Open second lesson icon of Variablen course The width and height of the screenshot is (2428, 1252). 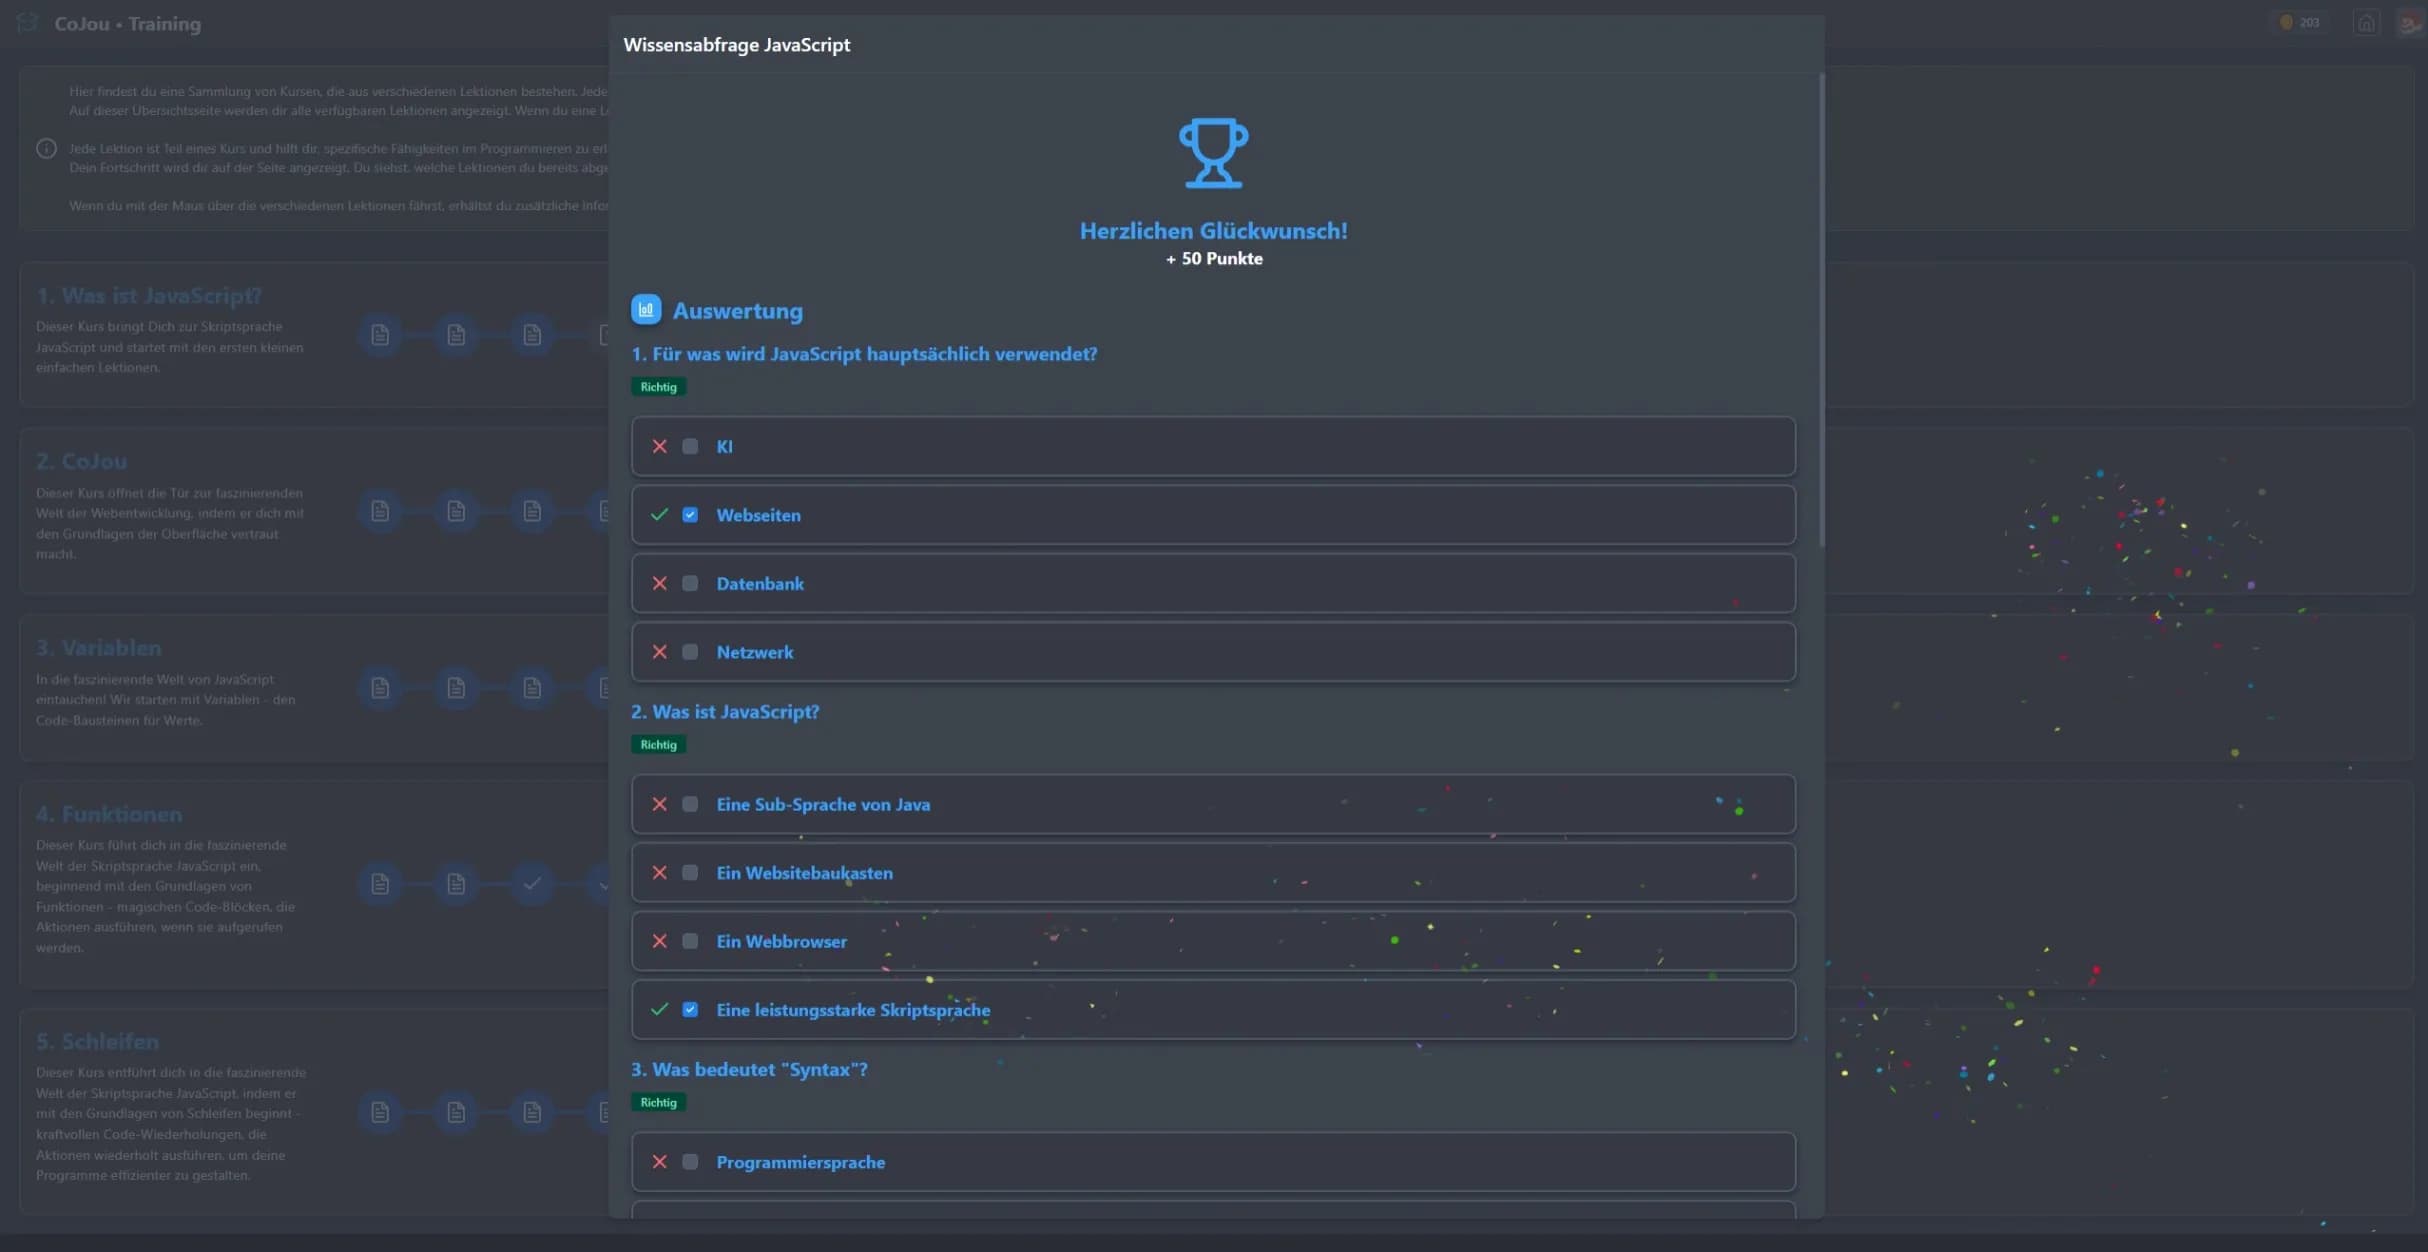456,688
